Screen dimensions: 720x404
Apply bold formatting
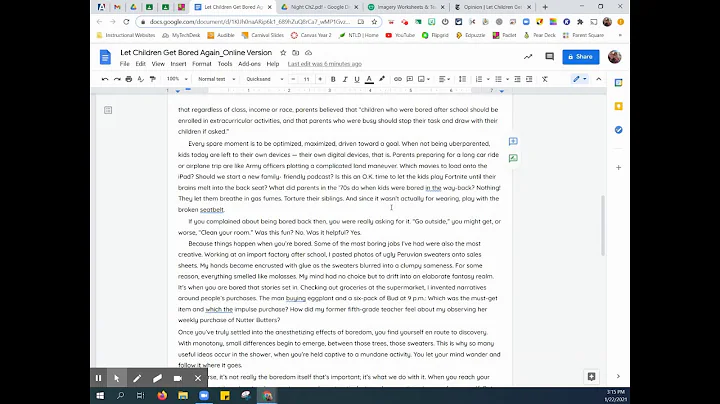point(333,79)
